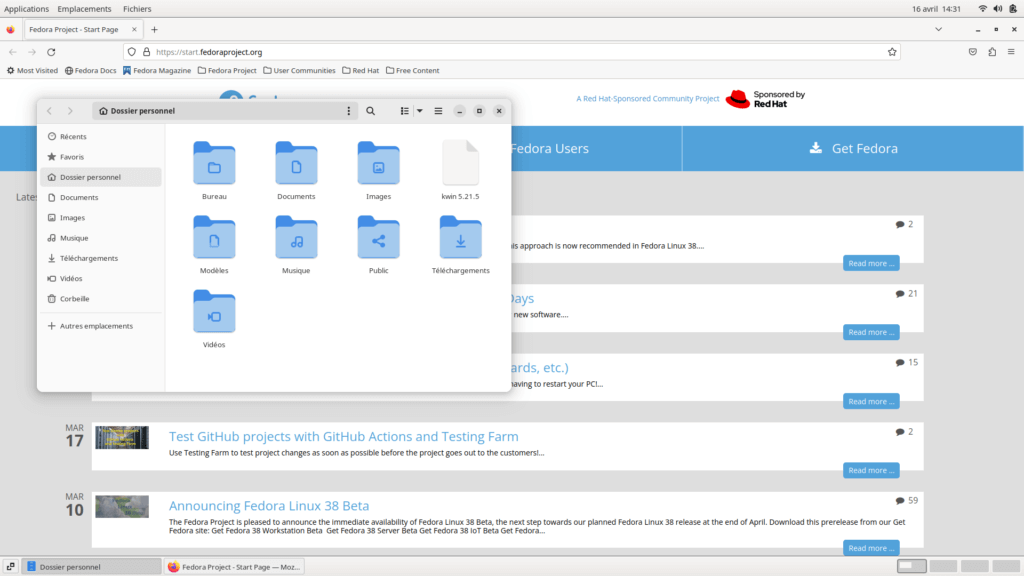1024x576 pixels.
Task: Select Documents in the sidebar
Action: [101, 197]
